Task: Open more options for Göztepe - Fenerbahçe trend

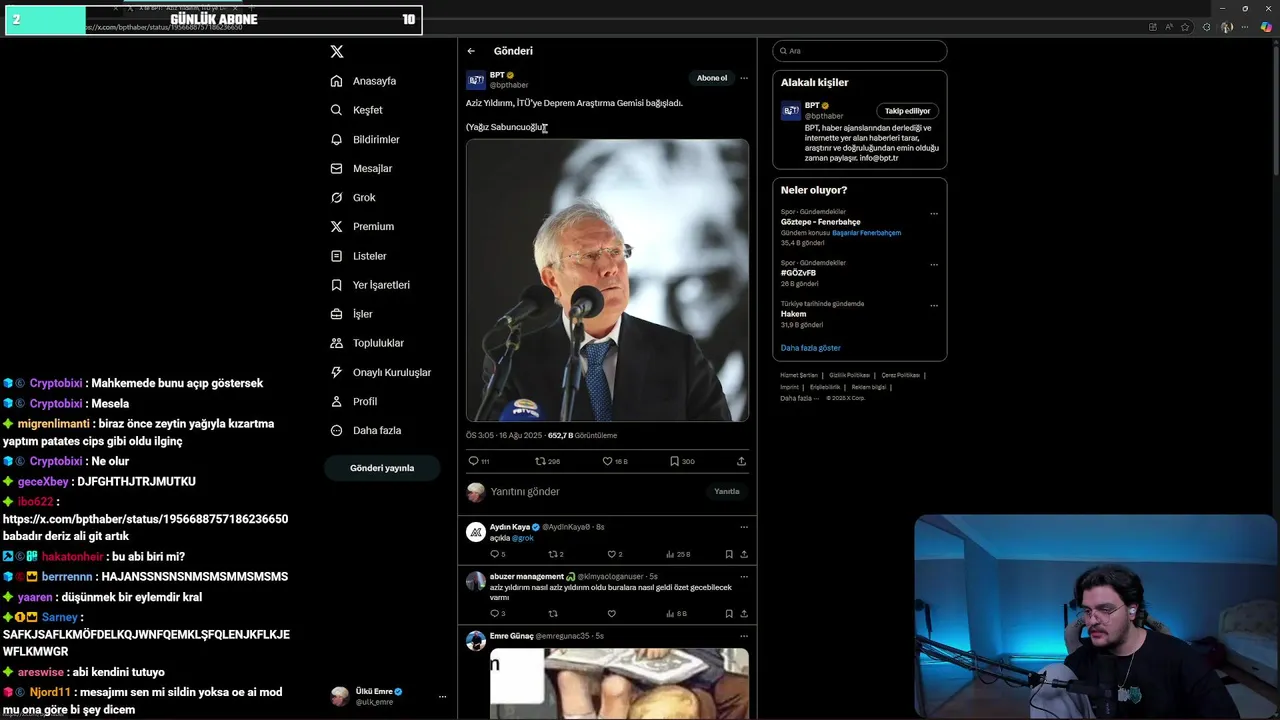Action: pos(934,213)
